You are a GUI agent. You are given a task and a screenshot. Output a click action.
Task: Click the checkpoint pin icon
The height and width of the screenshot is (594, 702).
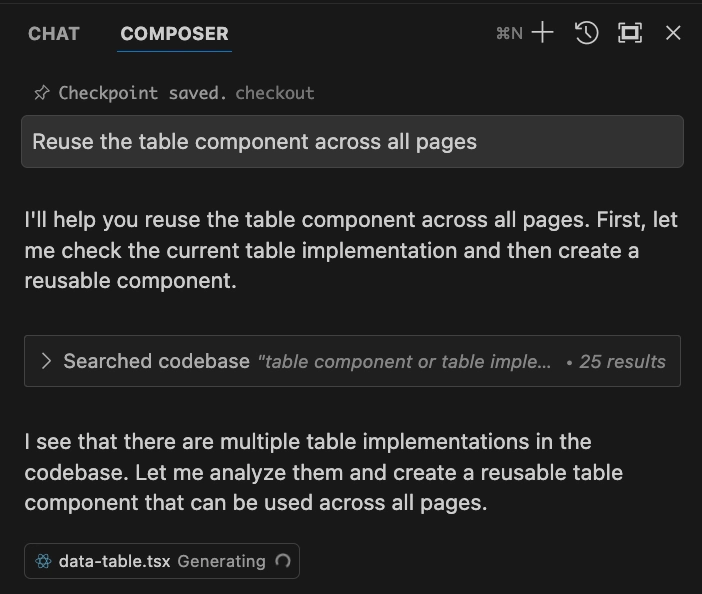tap(42, 93)
